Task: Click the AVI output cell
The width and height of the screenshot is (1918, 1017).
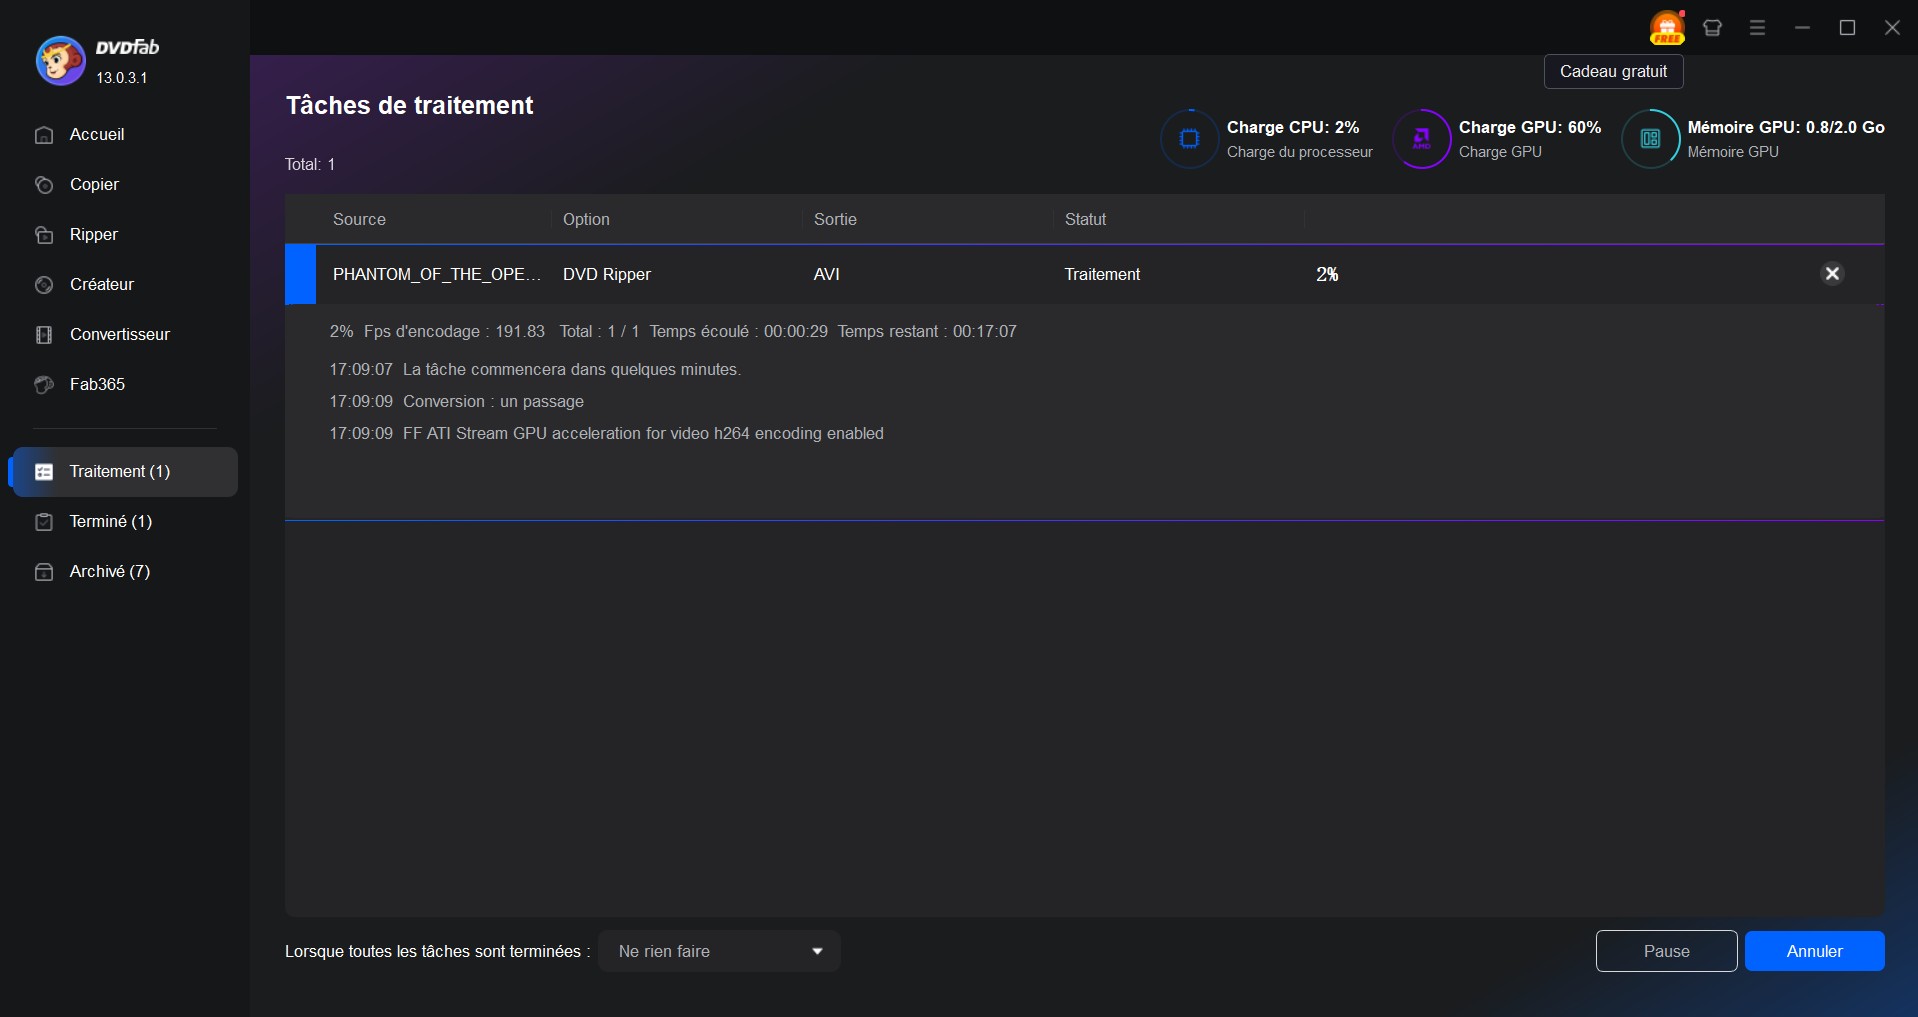Action: pos(827,274)
